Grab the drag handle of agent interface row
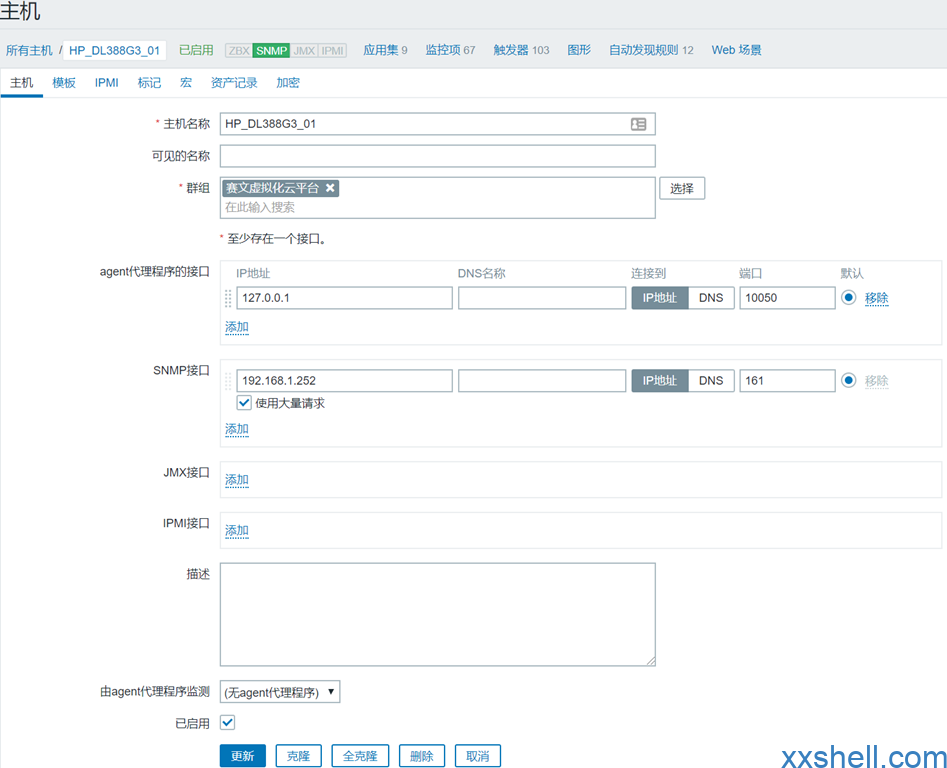Screen dimensions: 947x768 [228, 298]
